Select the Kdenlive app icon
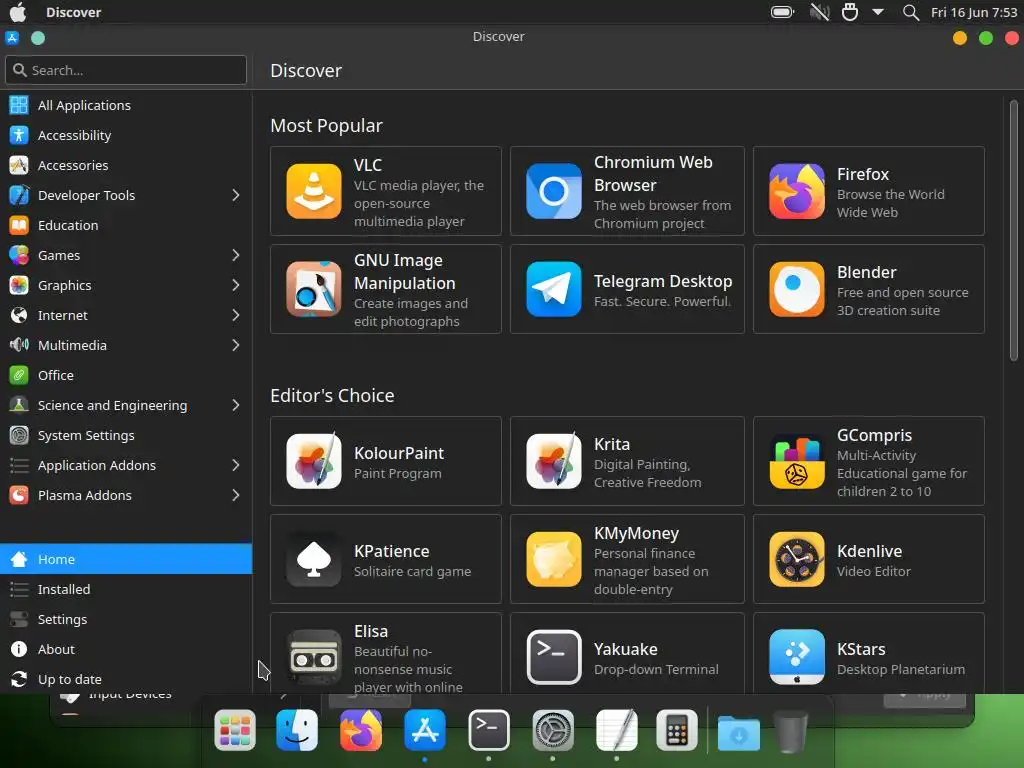This screenshot has width=1024, height=768. pyautogui.click(x=797, y=559)
